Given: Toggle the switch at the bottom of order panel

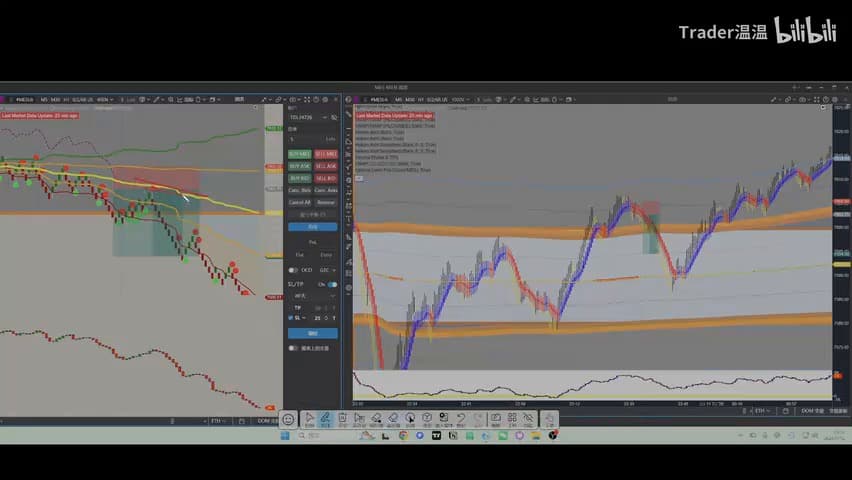Looking at the screenshot, I should tap(293, 348).
